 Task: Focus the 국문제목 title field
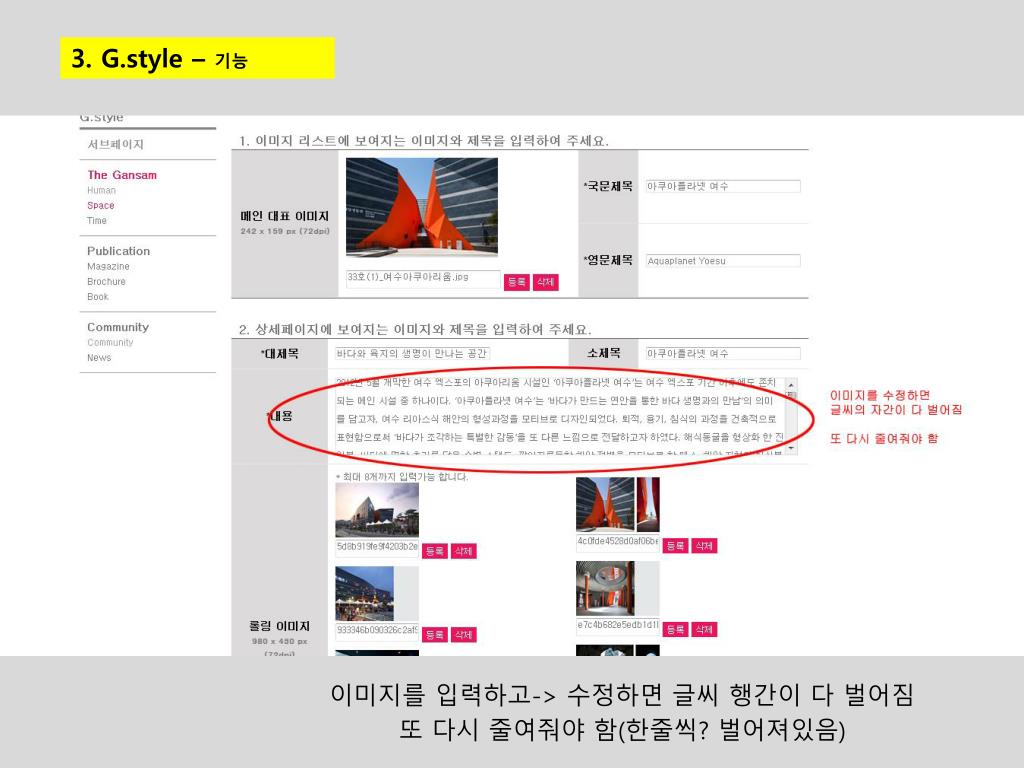723,186
